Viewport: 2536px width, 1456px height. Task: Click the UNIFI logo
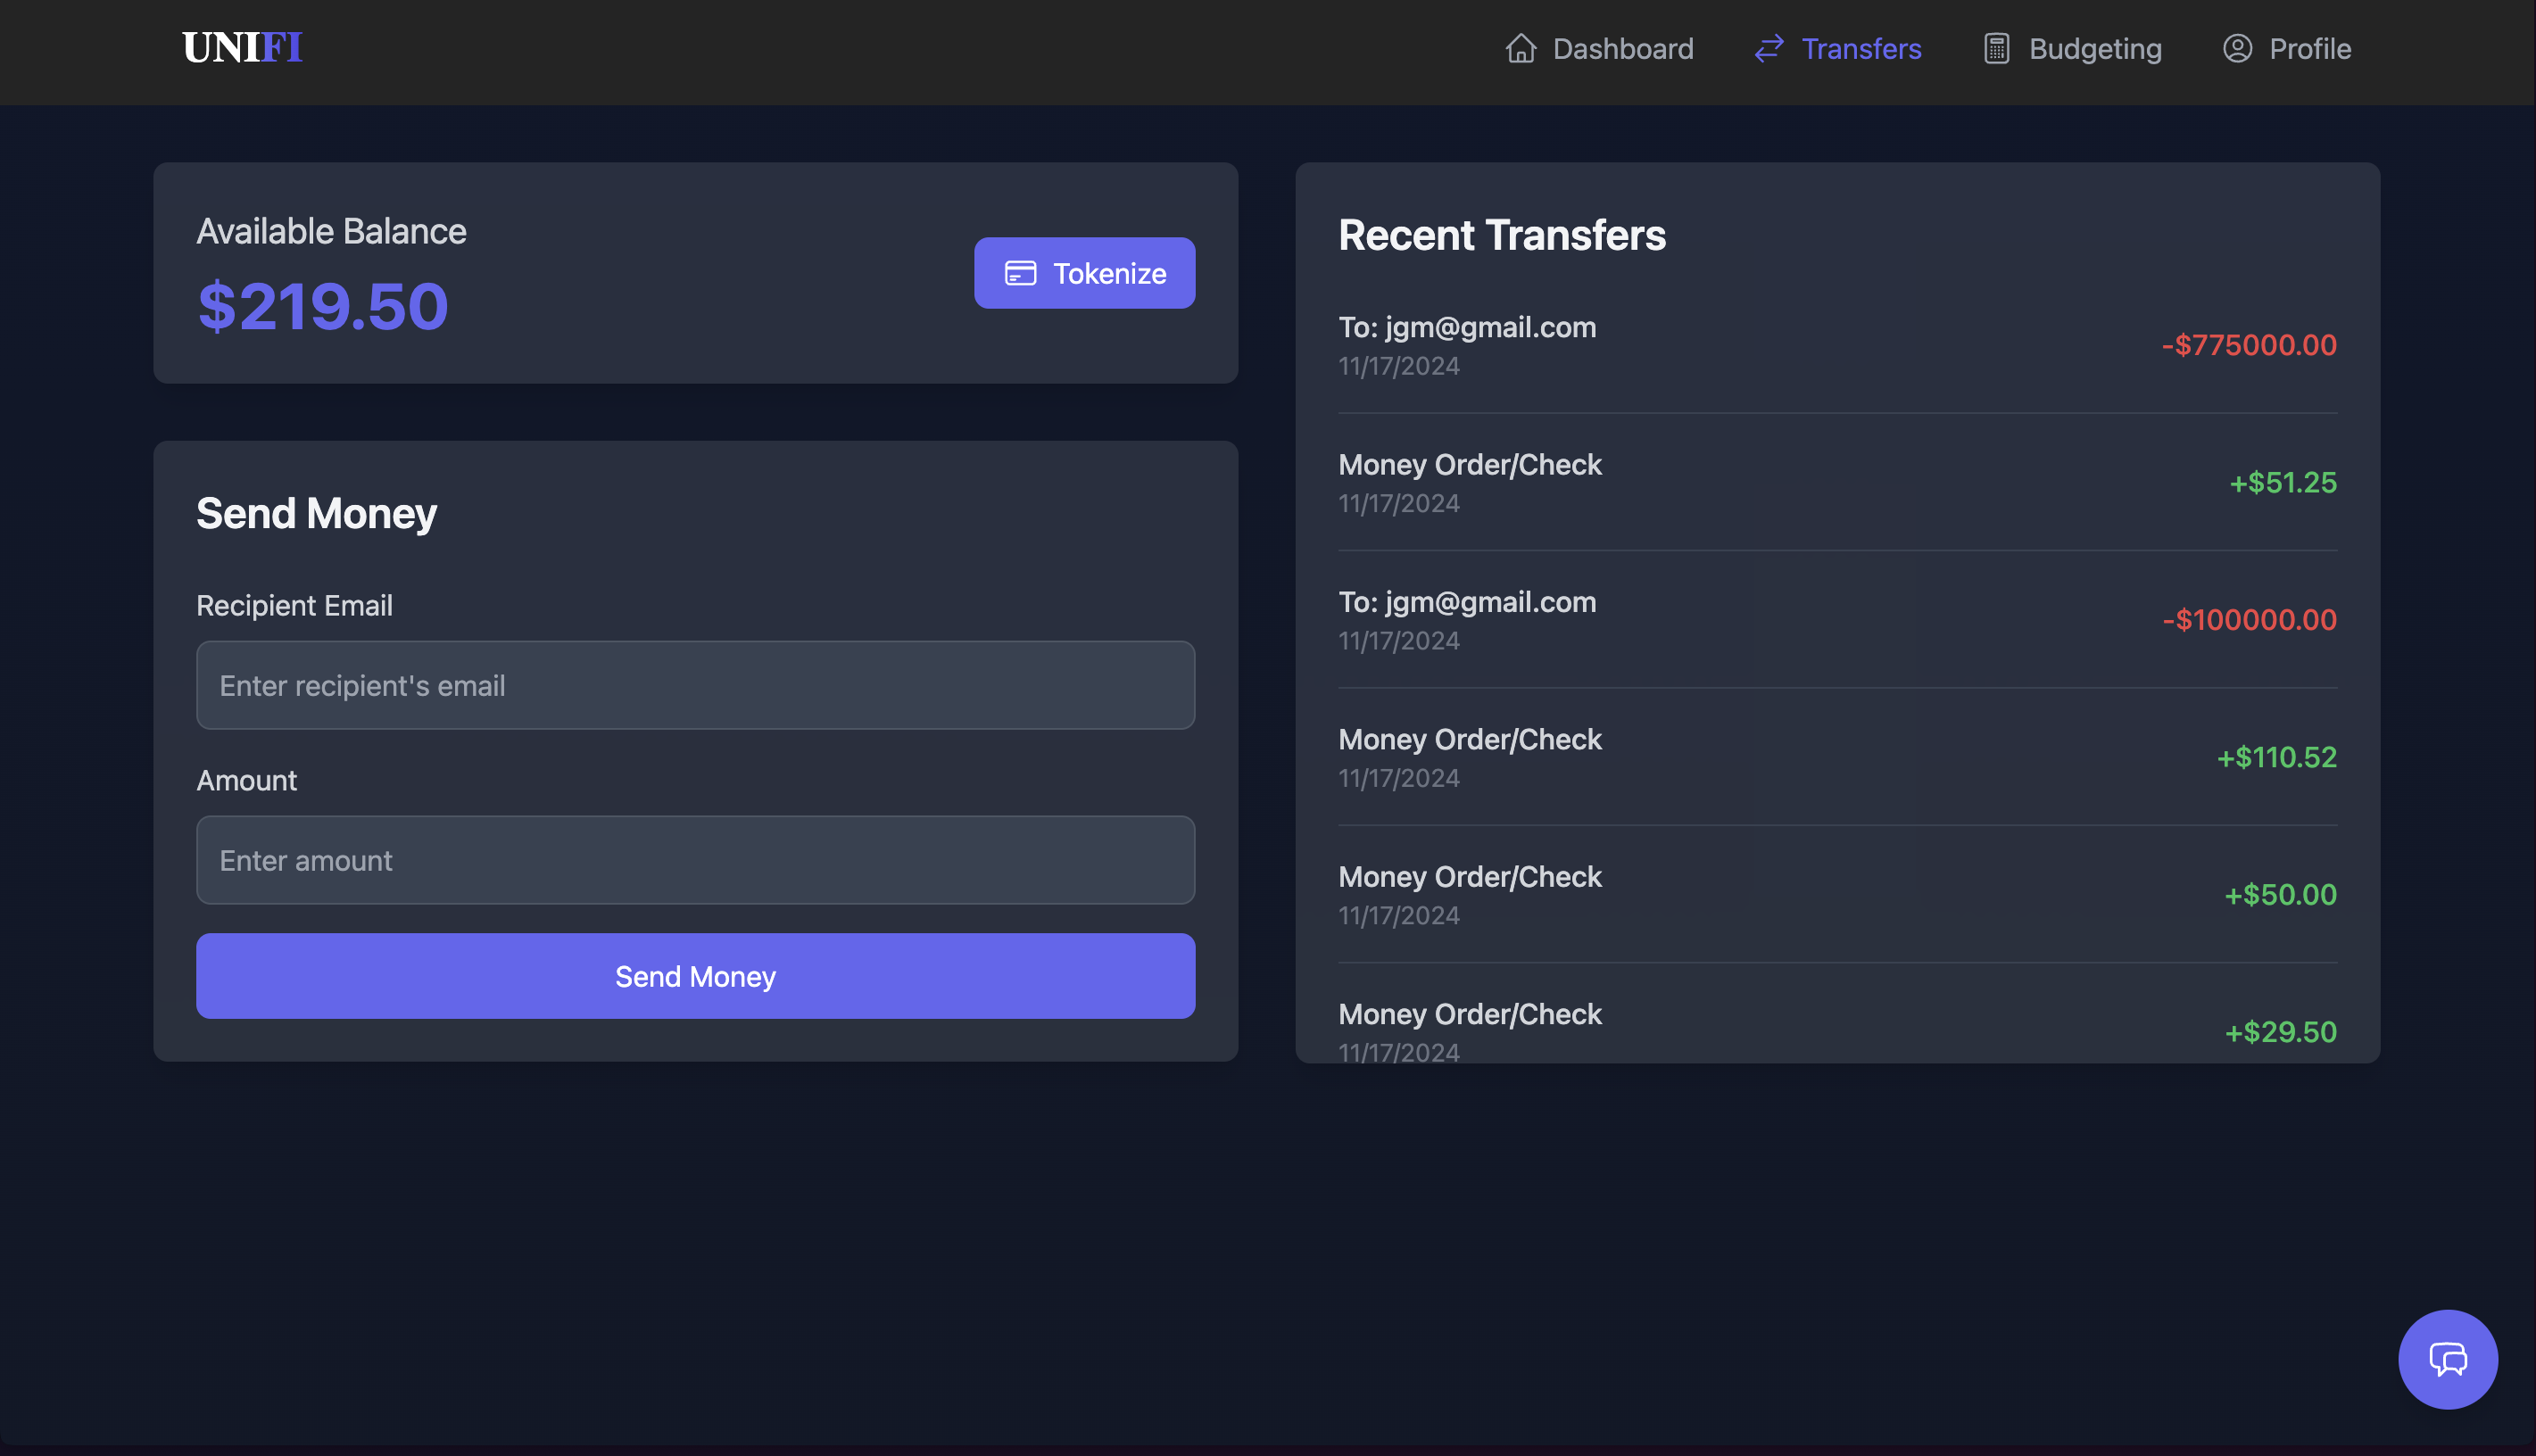coord(242,48)
